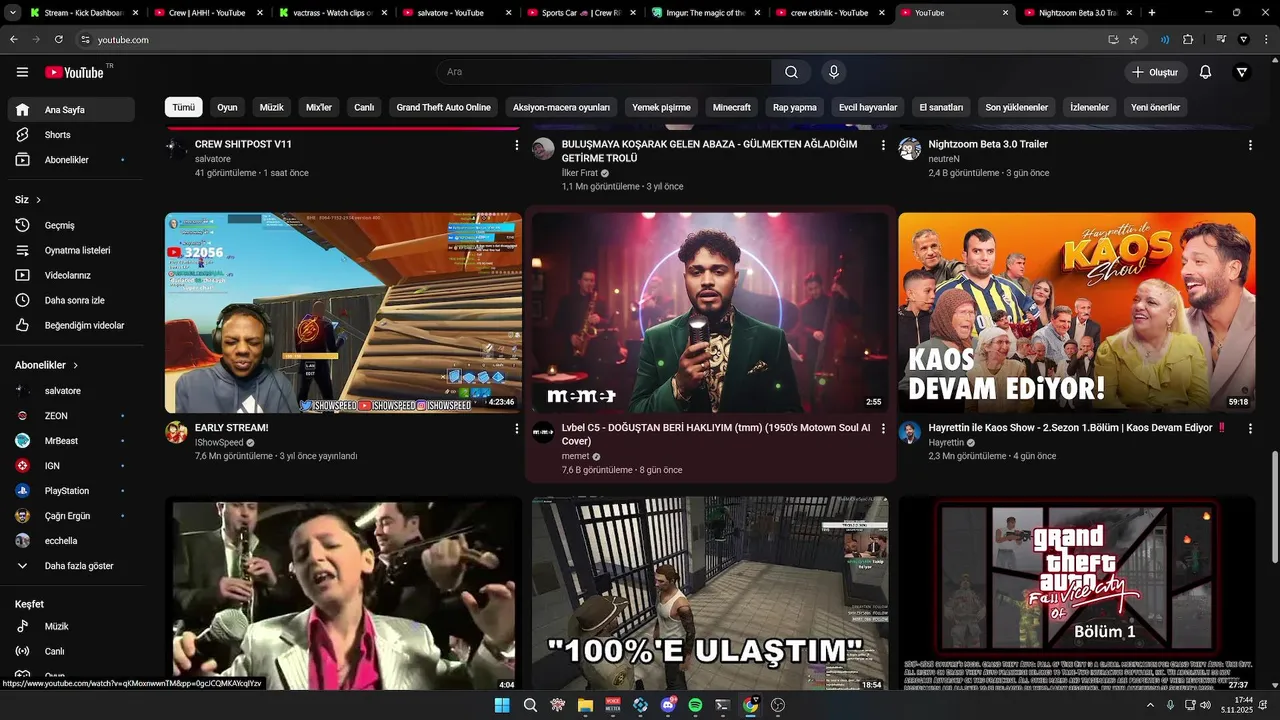
Task: Show hidden system tray icons
Action: [1150, 705]
